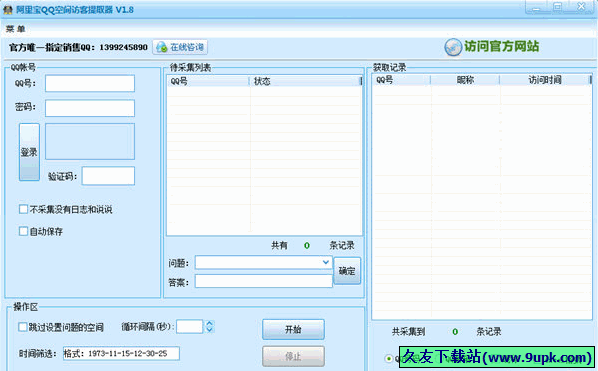Click the captcha image box

(x=90, y=141)
